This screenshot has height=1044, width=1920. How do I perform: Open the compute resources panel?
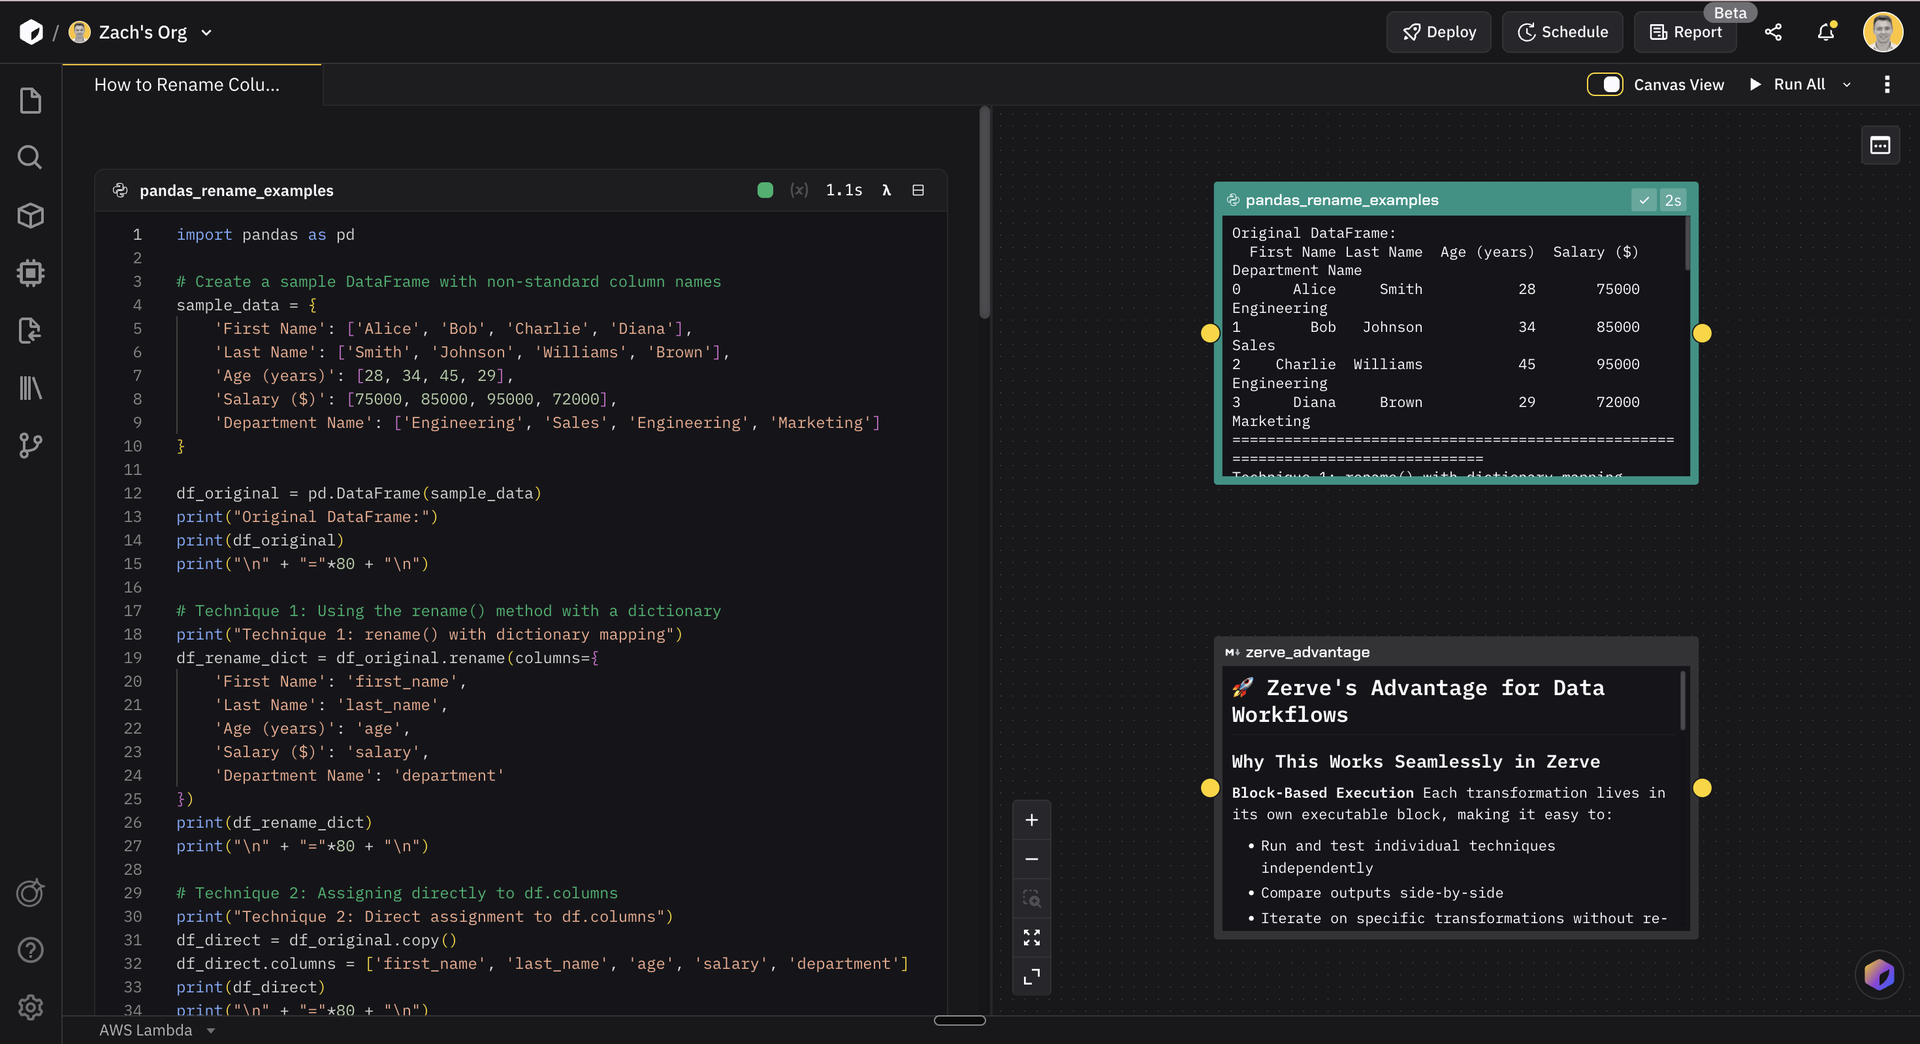30,273
